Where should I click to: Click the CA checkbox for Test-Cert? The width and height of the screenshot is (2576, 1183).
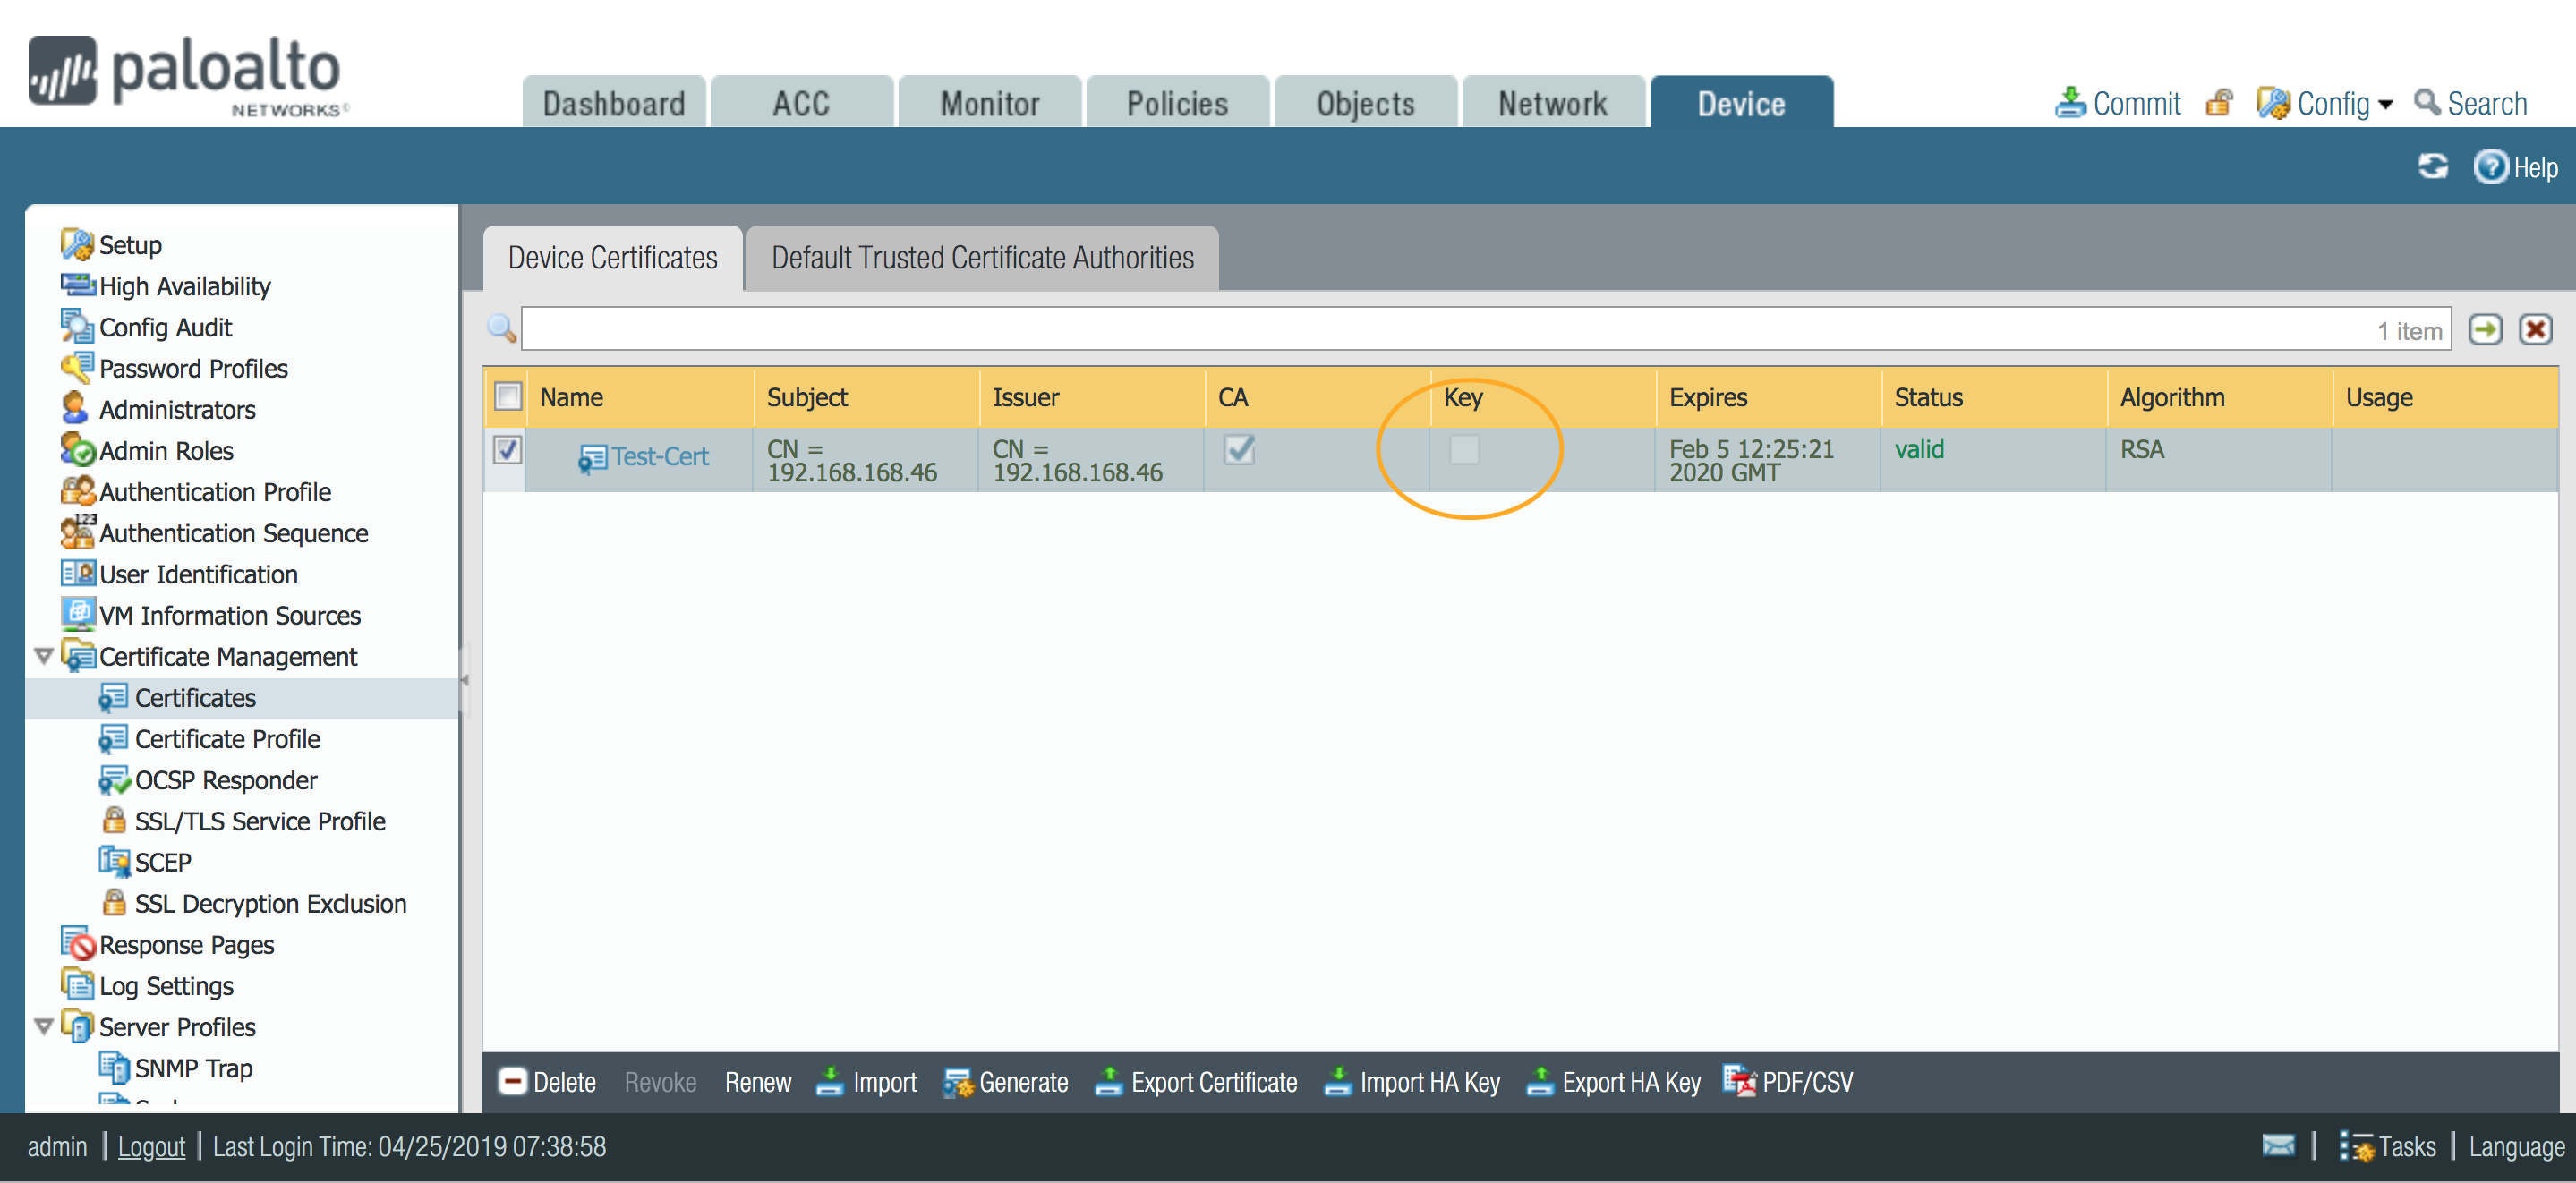click(1239, 450)
